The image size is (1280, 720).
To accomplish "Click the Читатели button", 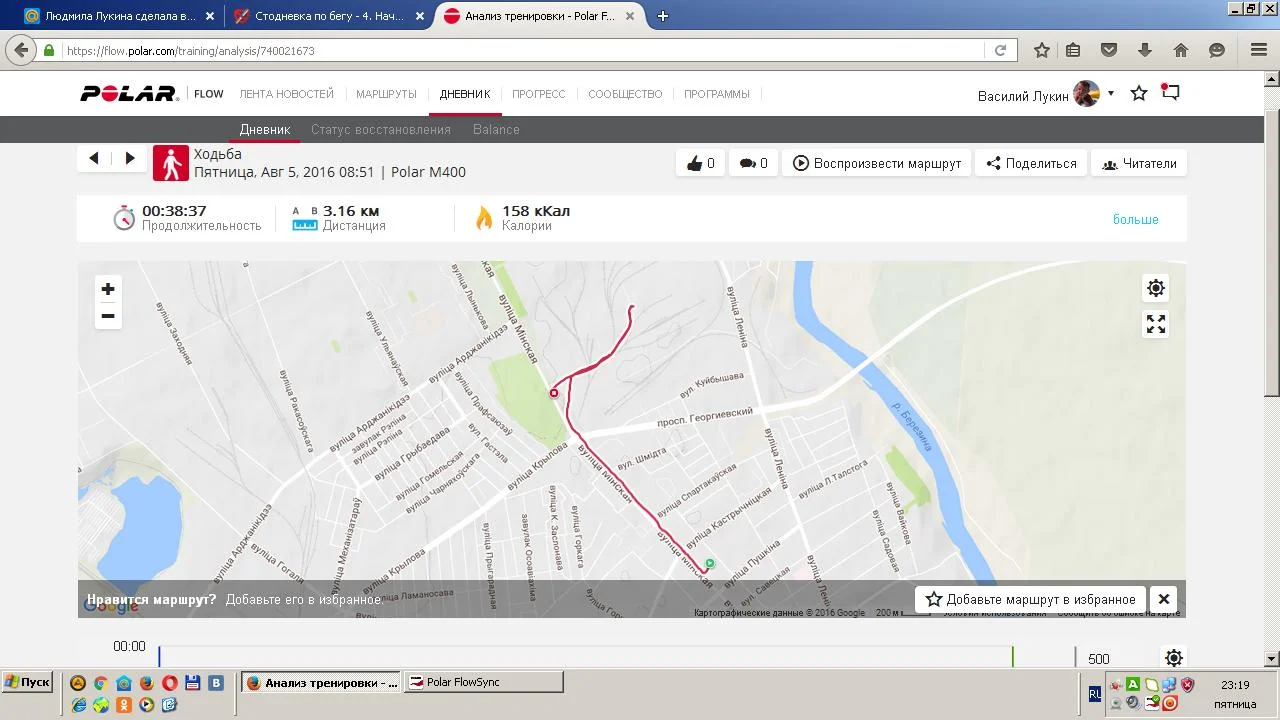I will [1139, 163].
